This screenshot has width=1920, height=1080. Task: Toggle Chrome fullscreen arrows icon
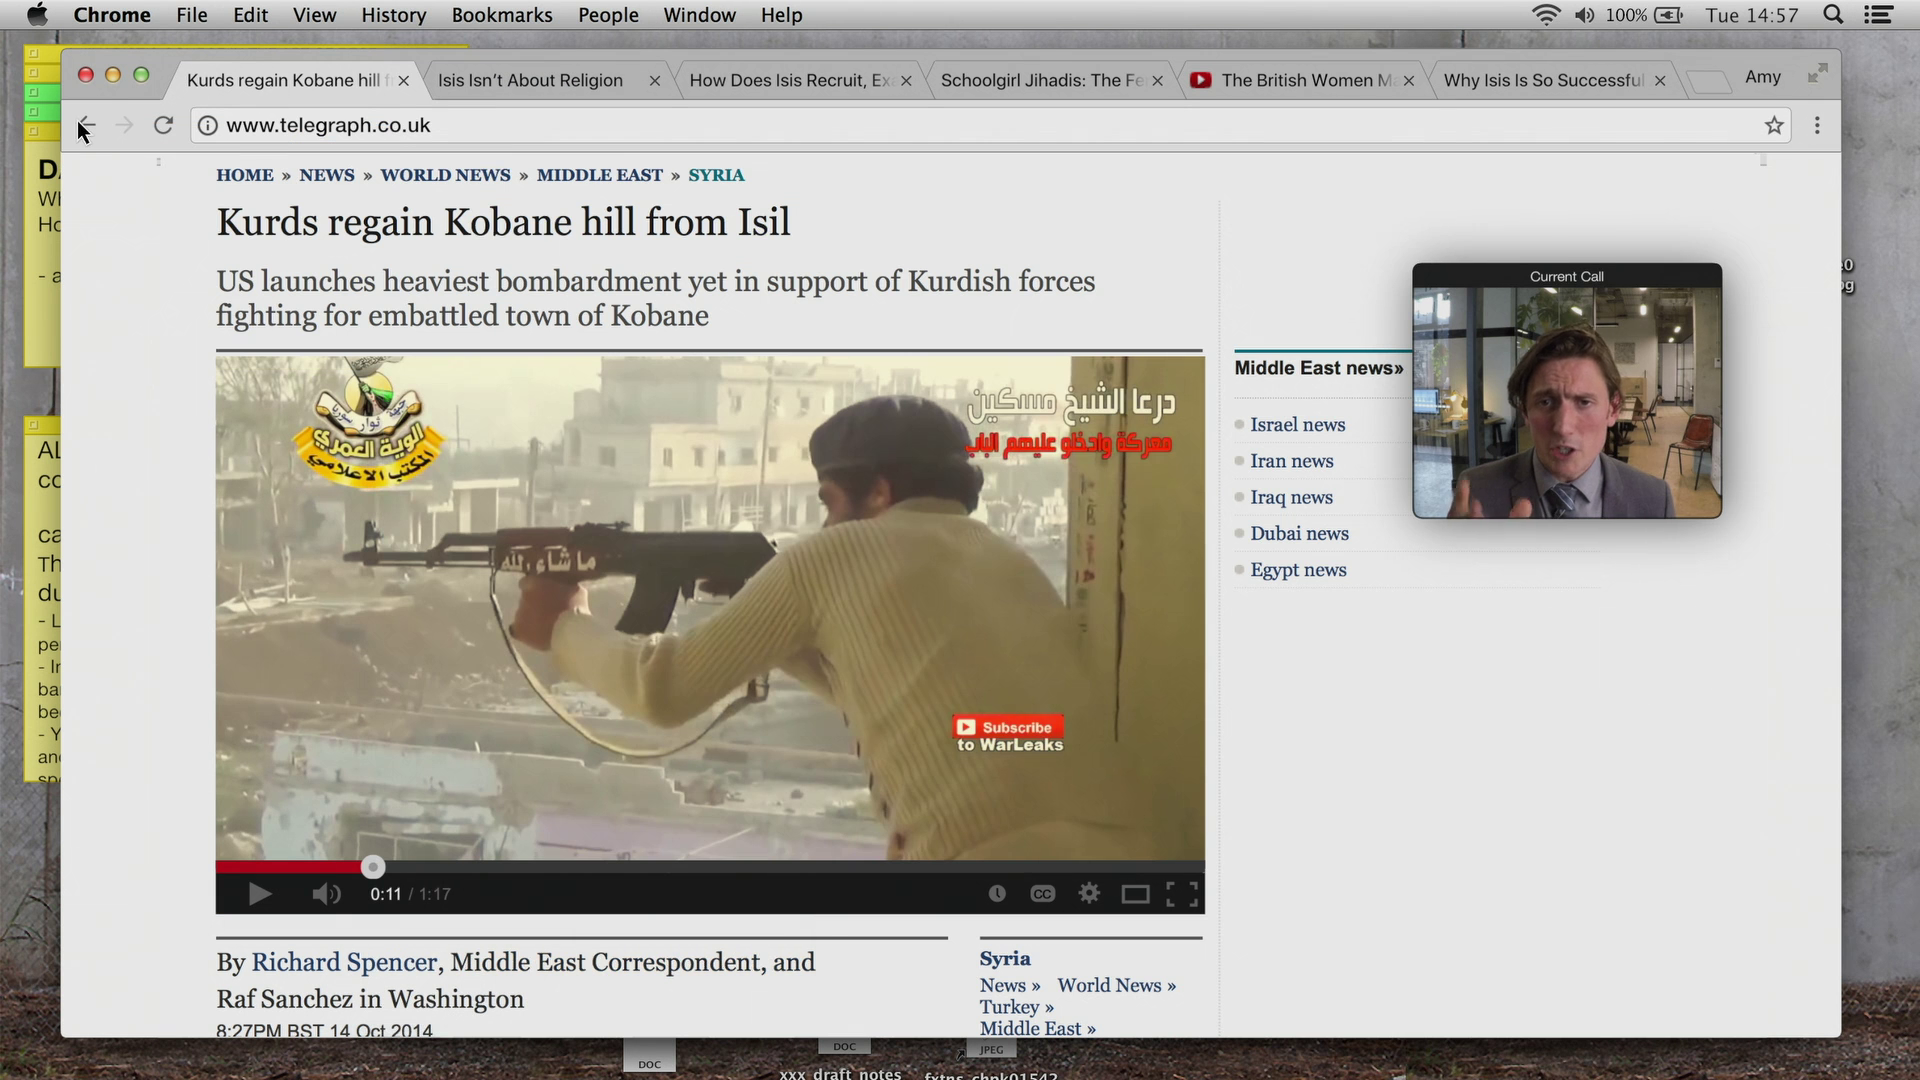[x=1817, y=74]
